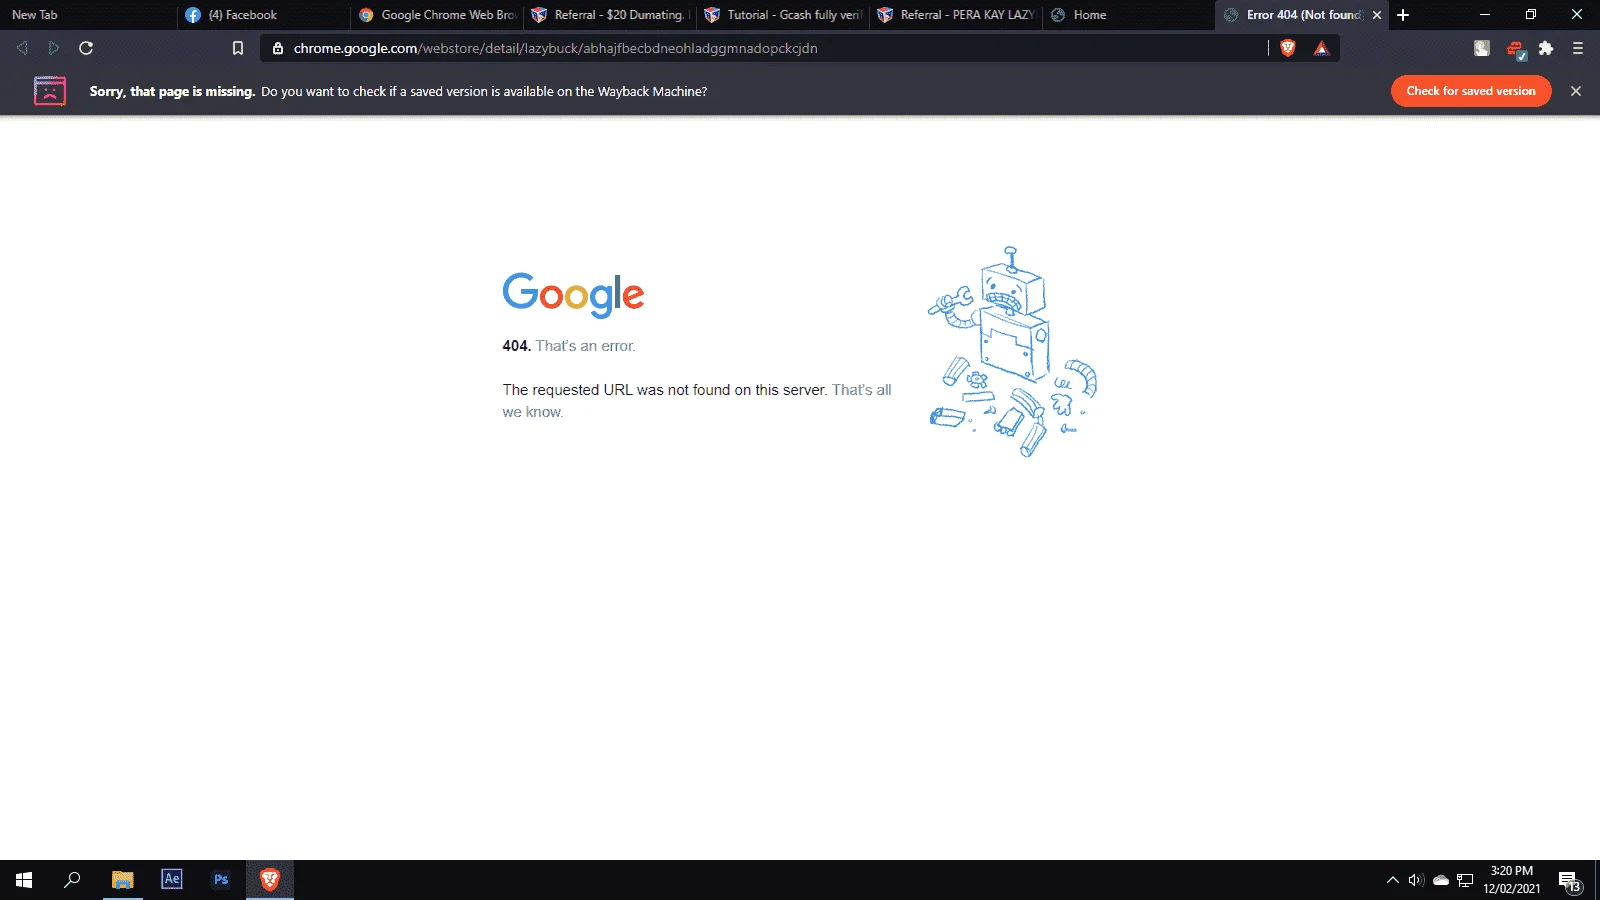The width and height of the screenshot is (1600, 900).
Task: Click the sad-face Wayback Machine icon
Action: coord(50,91)
